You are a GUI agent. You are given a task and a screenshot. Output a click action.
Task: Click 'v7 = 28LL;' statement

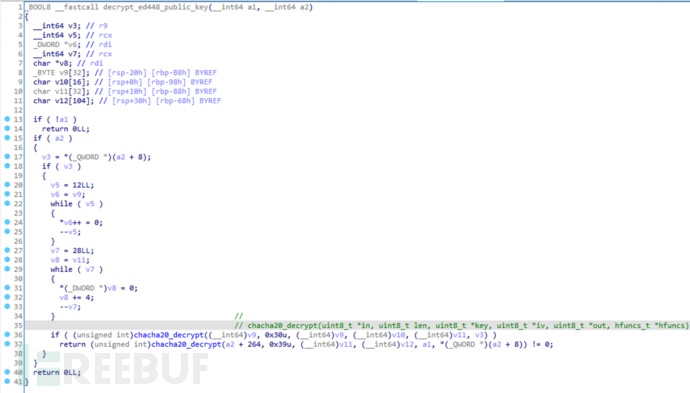73,250
